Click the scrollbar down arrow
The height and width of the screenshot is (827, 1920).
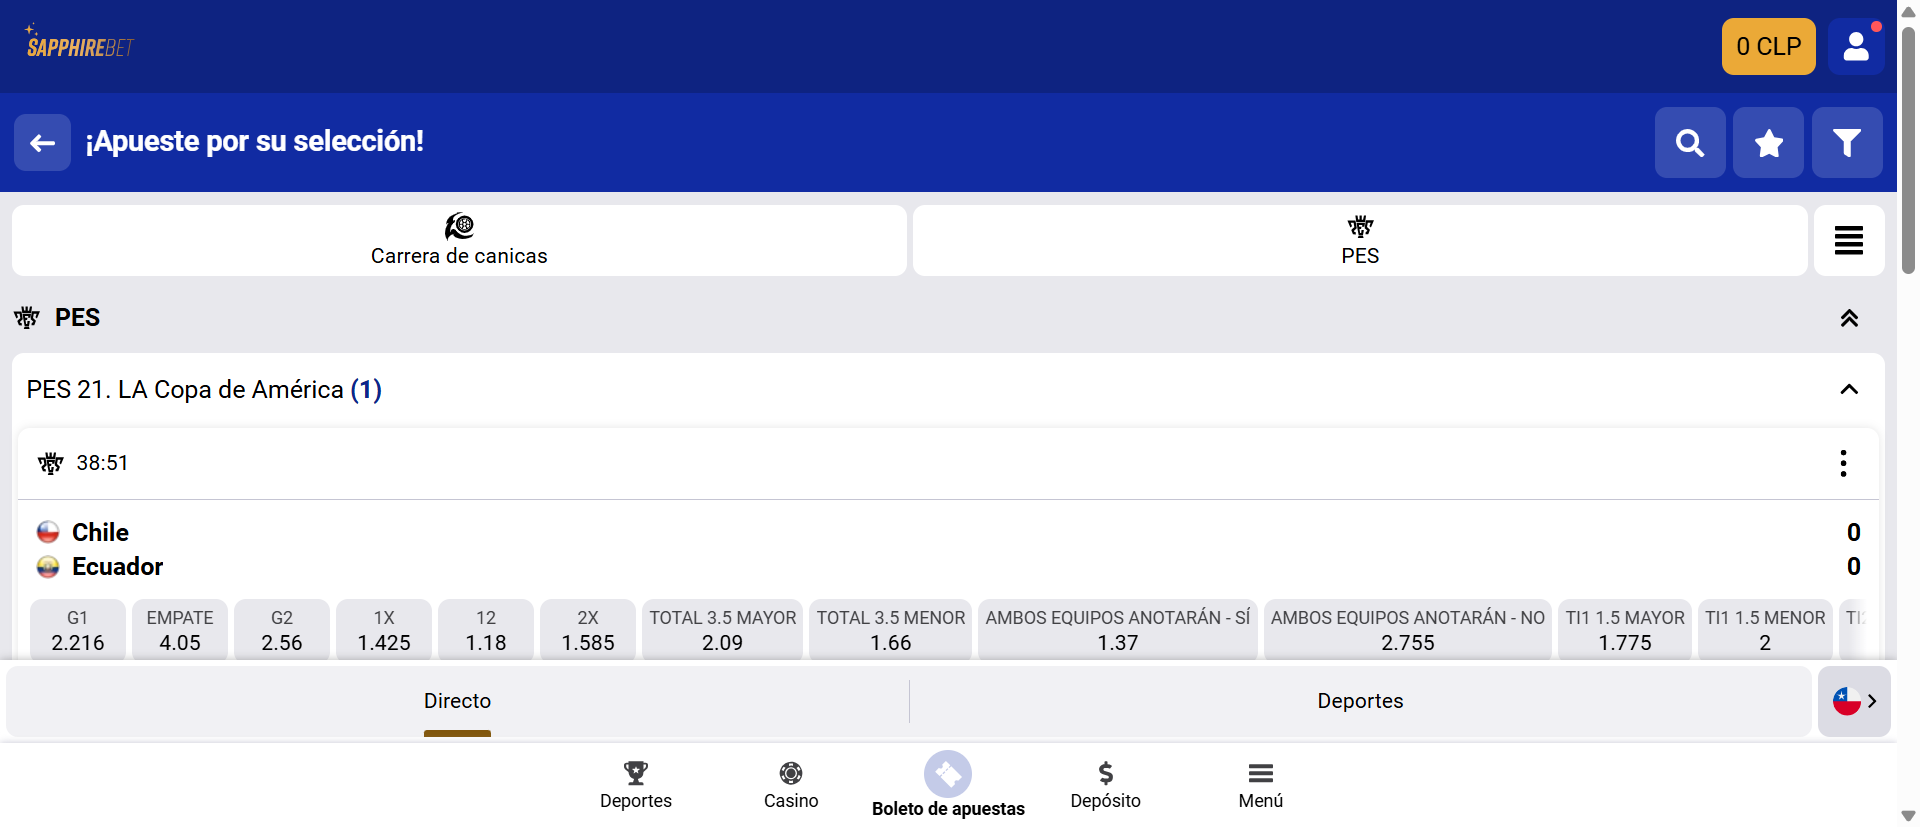[1908, 816]
